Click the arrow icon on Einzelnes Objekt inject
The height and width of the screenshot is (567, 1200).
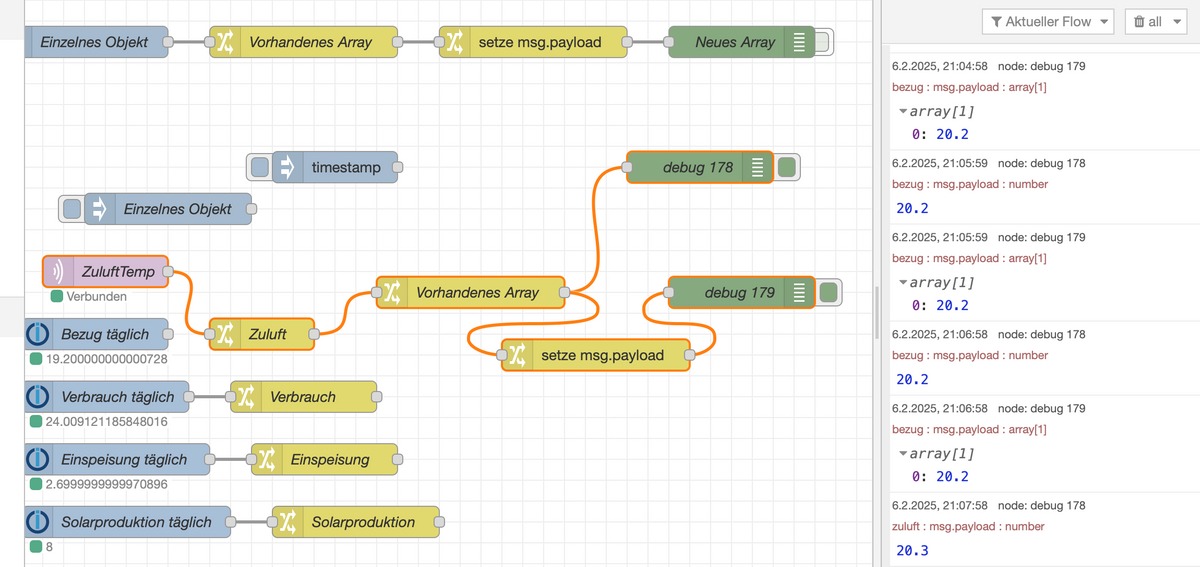point(99,209)
